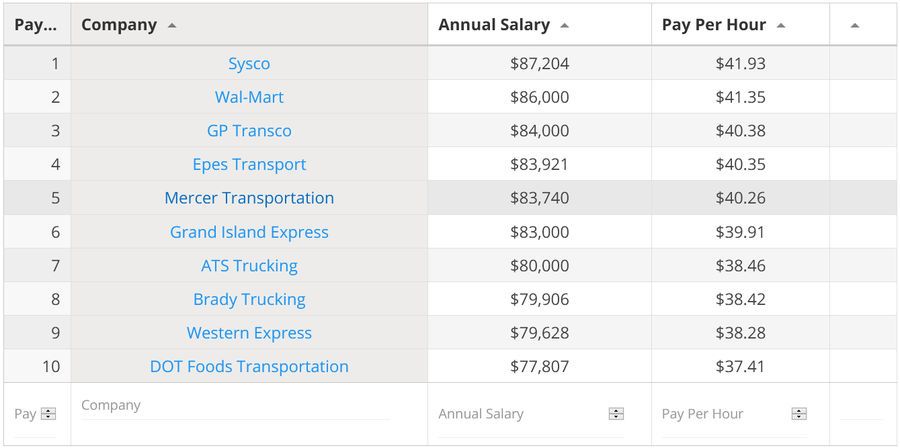Open the Sysco company link

249,63
